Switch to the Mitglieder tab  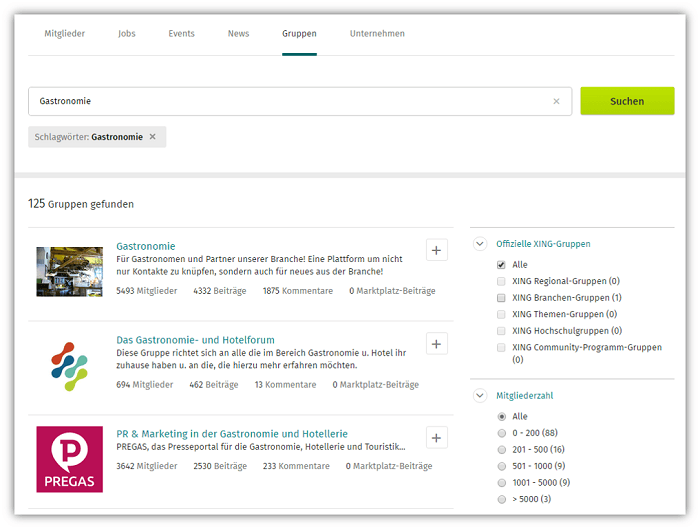(x=64, y=34)
